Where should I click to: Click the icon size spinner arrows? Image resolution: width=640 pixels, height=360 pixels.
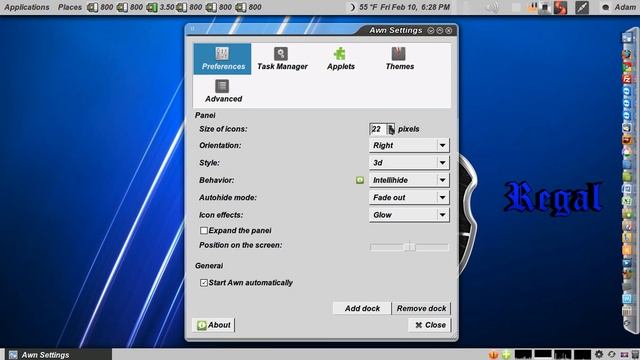(391, 129)
